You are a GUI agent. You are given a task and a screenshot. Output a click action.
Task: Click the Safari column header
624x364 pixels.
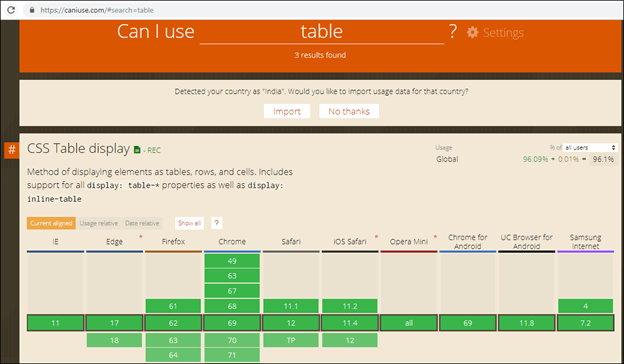(x=291, y=241)
